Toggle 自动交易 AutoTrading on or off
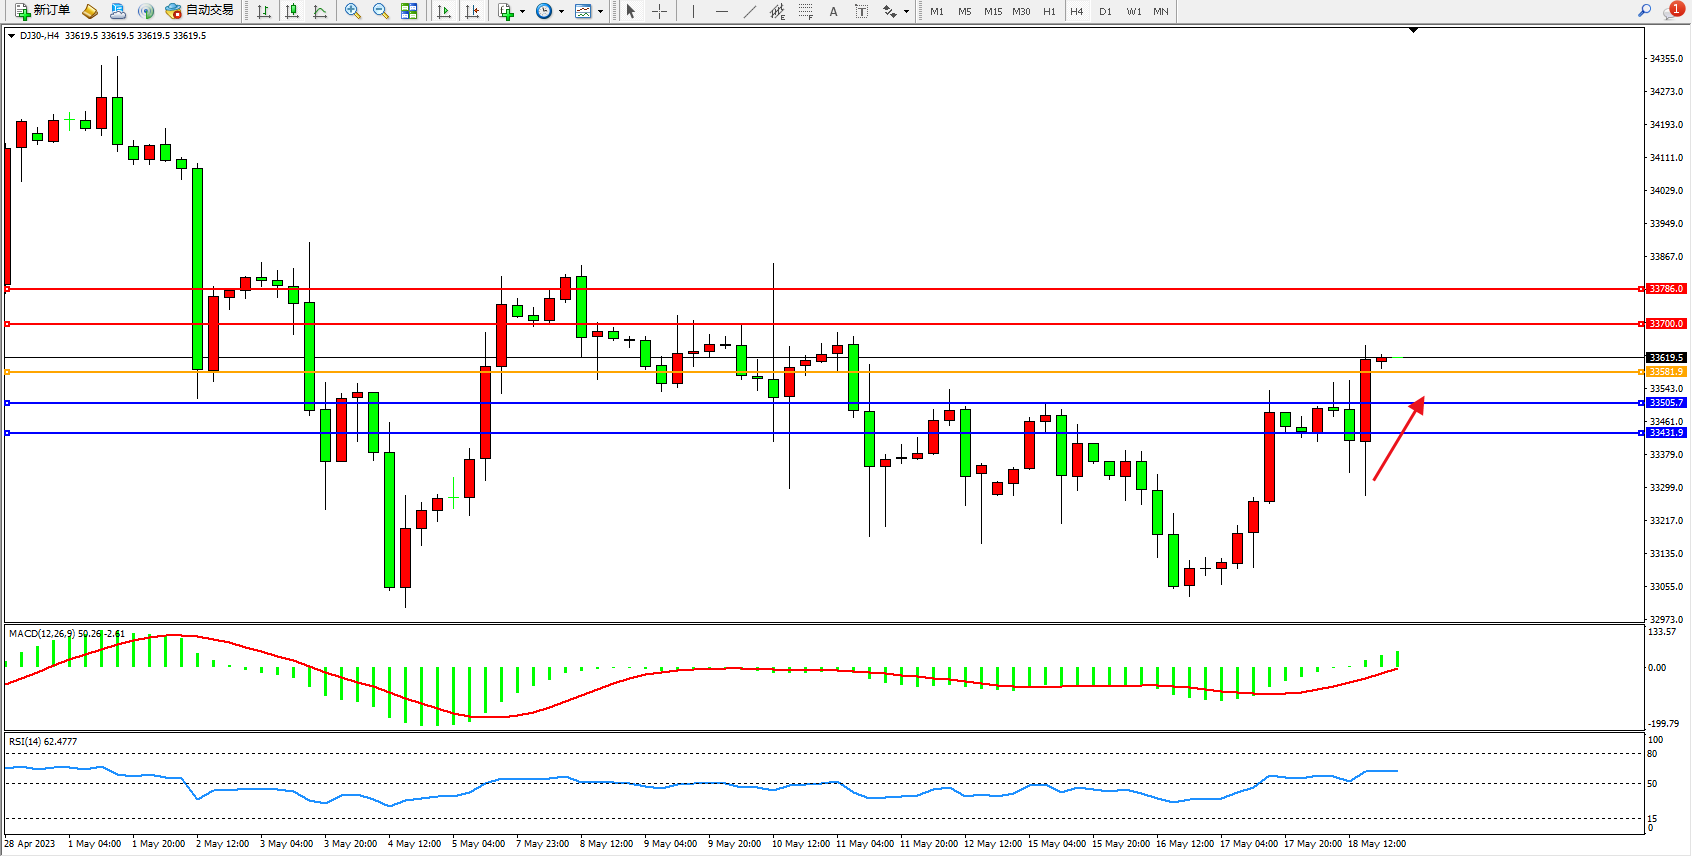Viewport: 1692px width, 857px height. pos(200,11)
